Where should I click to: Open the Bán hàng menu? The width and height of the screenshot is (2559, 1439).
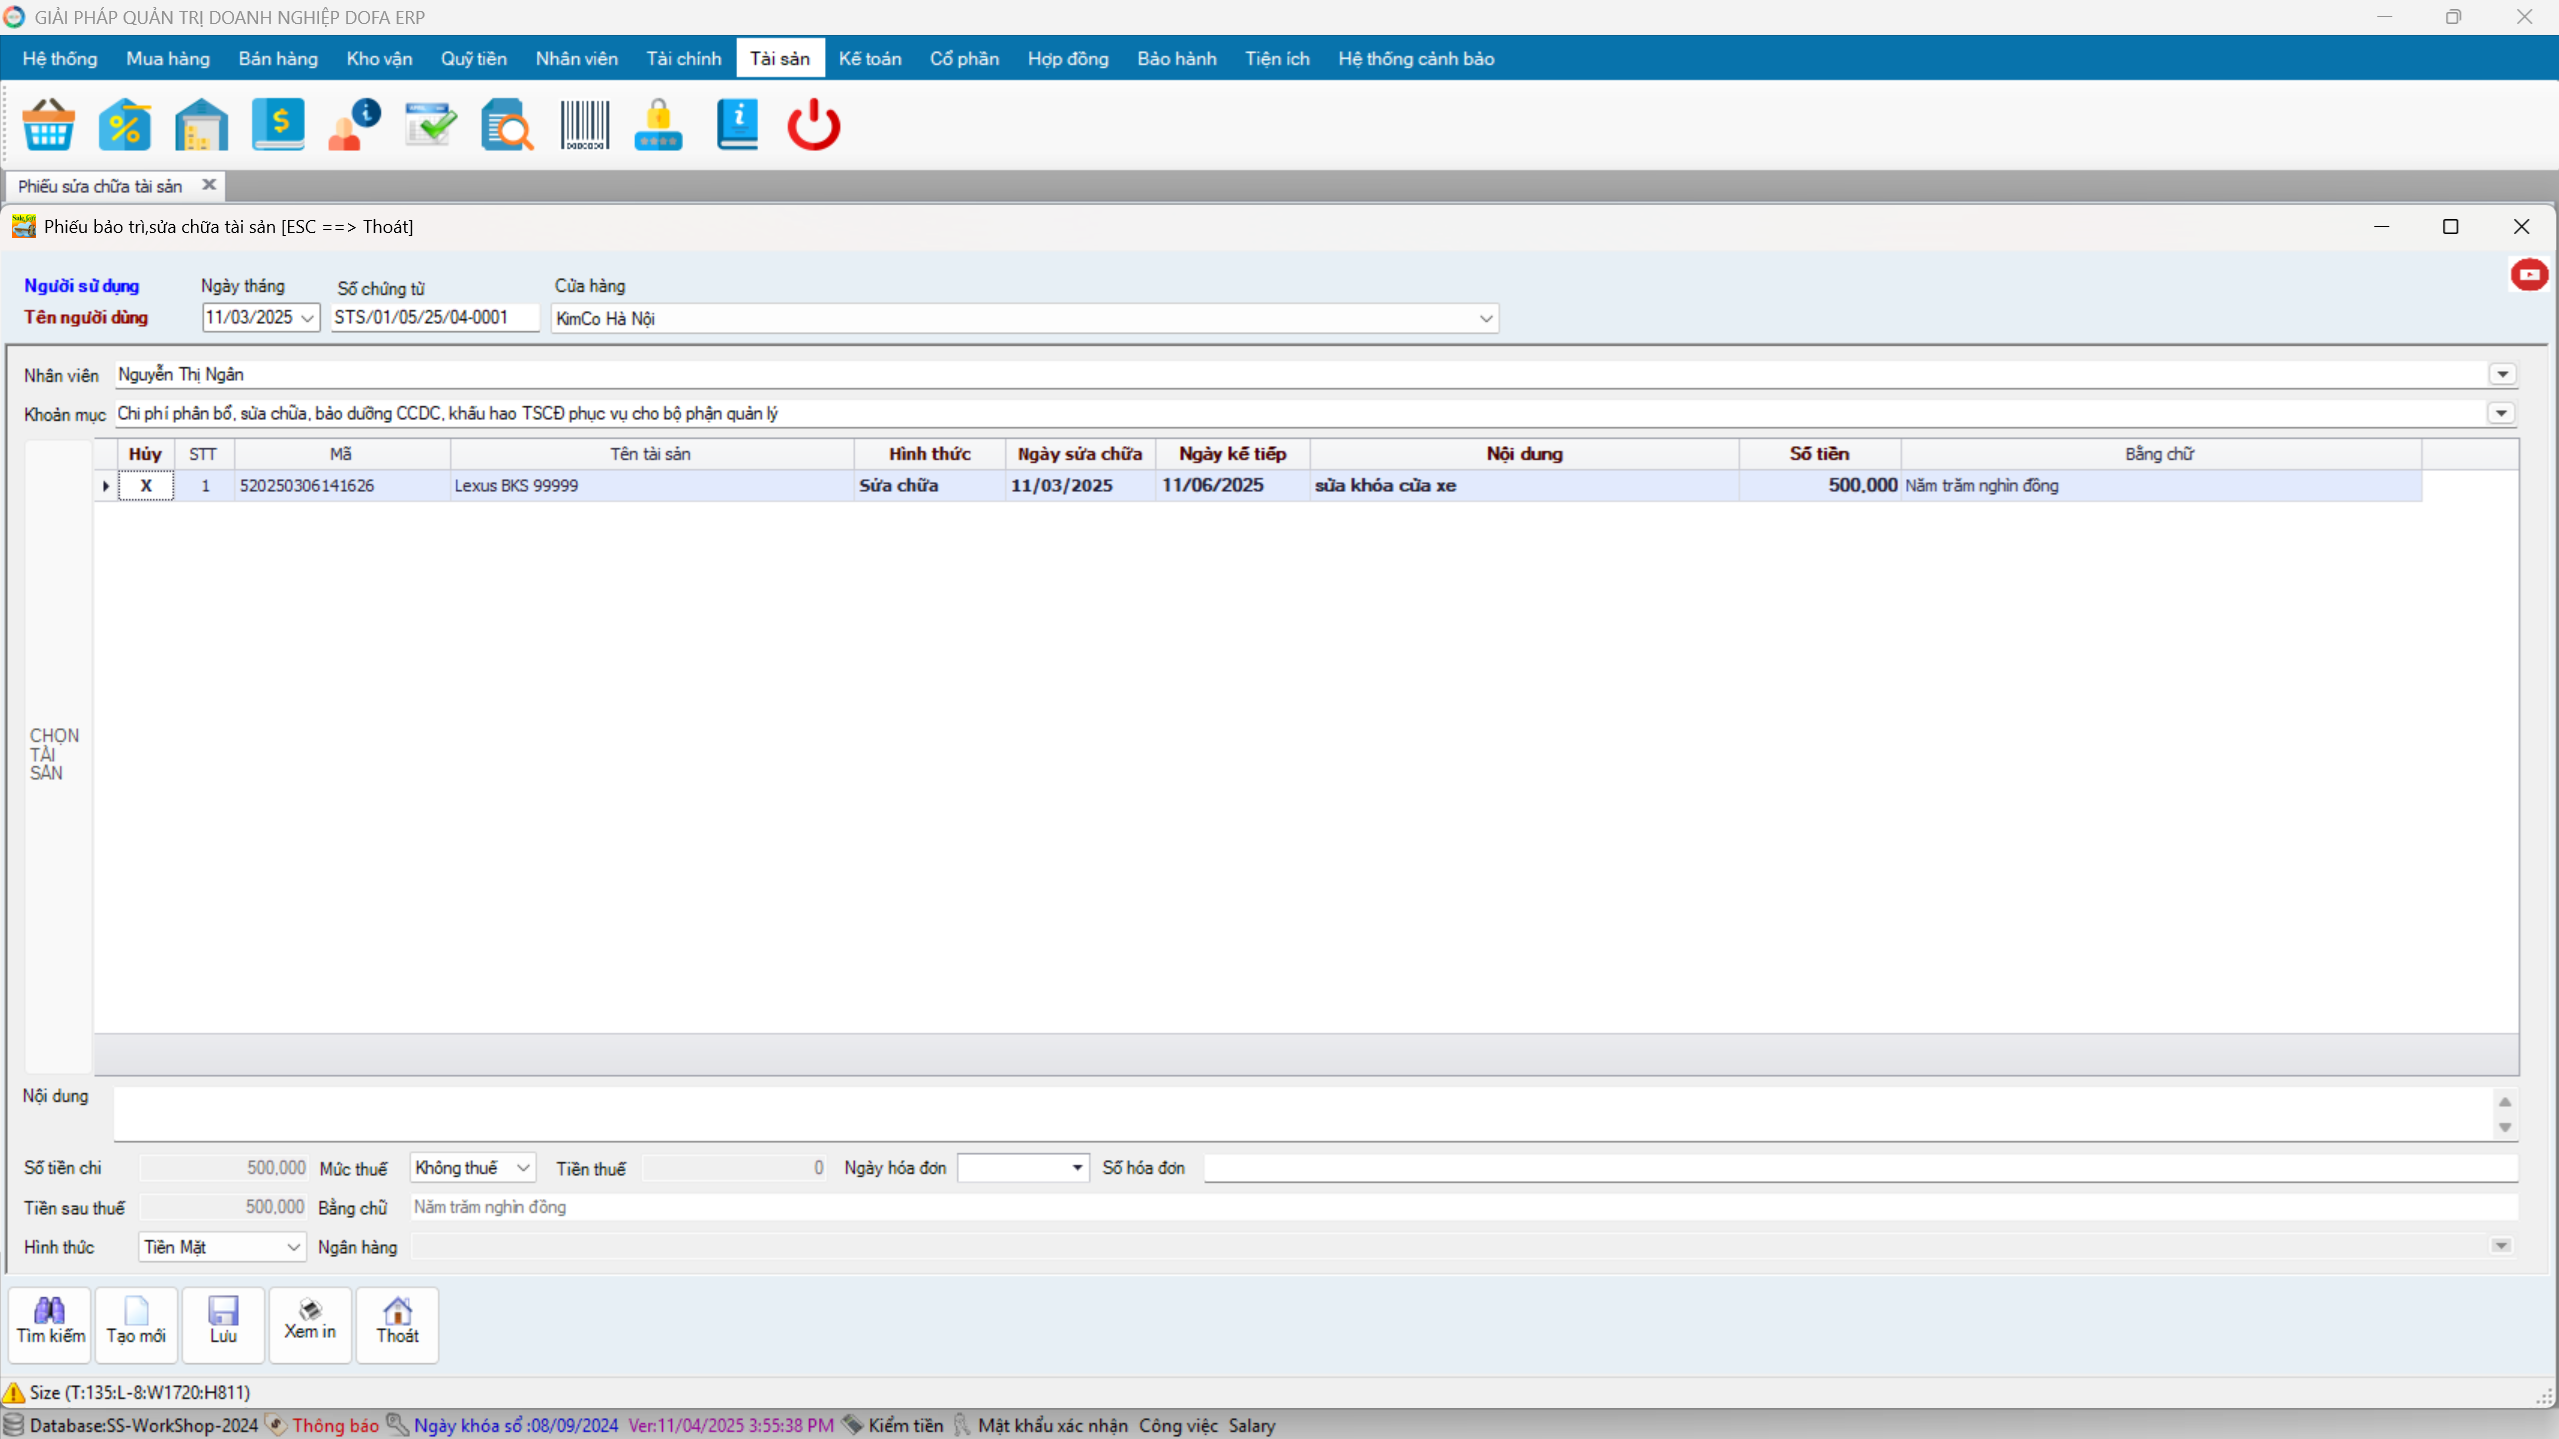click(278, 58)
